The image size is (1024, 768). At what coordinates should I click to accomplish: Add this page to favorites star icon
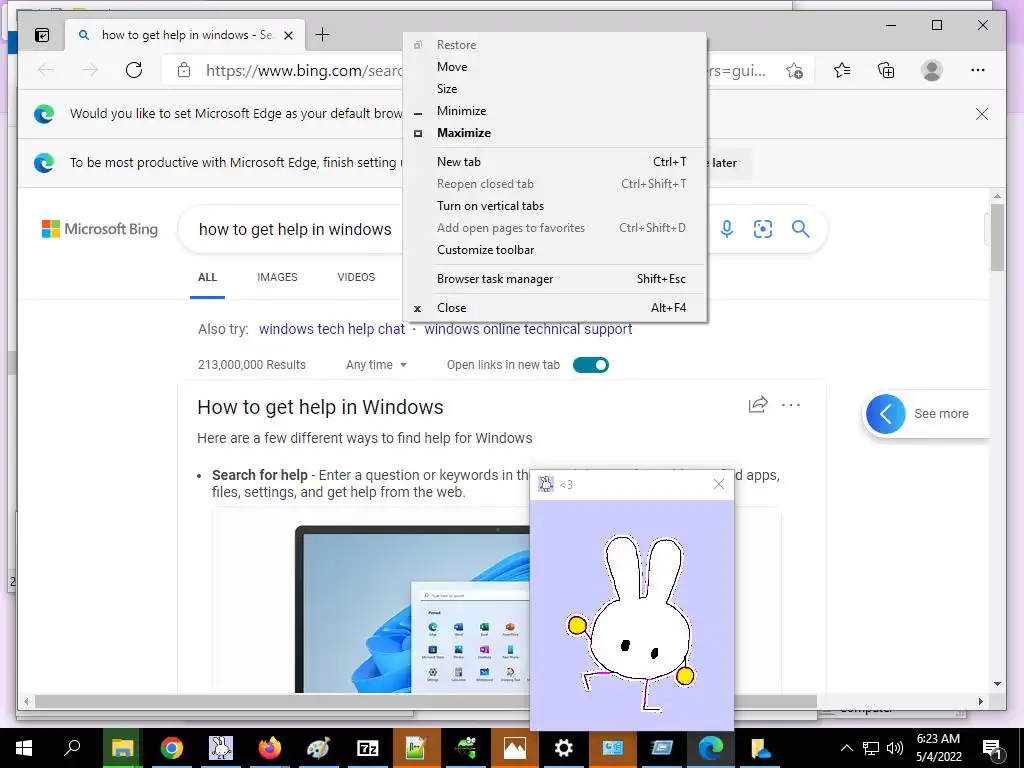point(794,71)
